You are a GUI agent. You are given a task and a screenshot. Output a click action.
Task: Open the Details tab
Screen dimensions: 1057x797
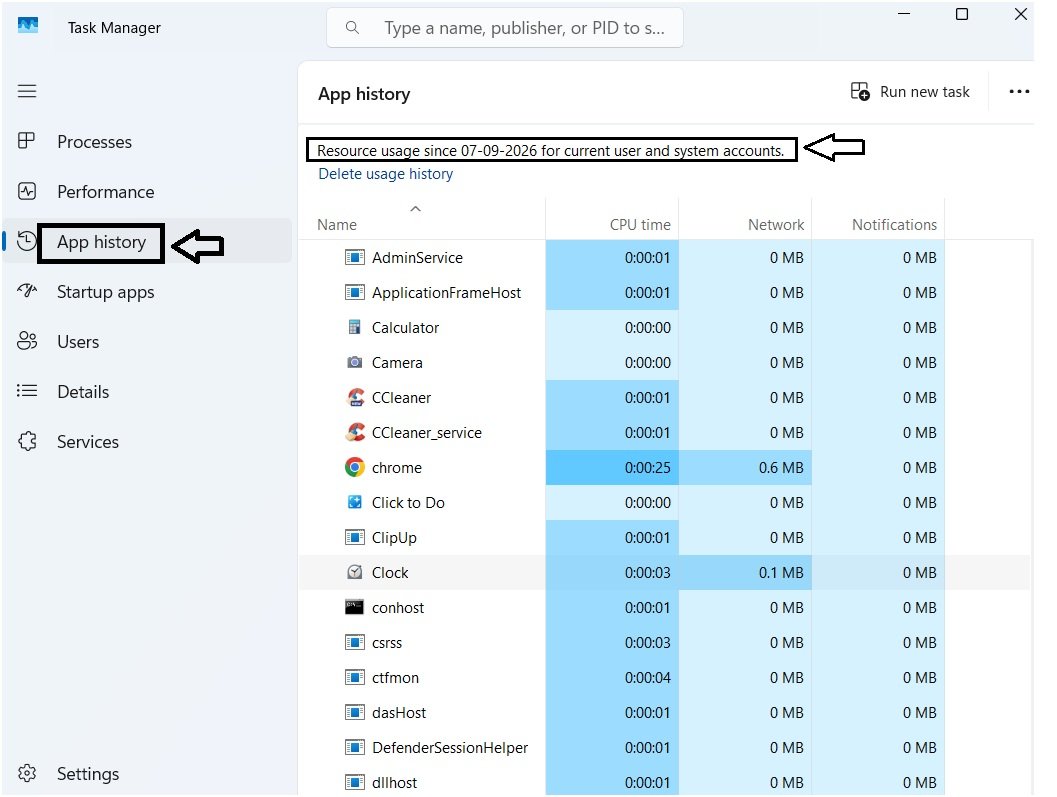(x=83, y=392)
